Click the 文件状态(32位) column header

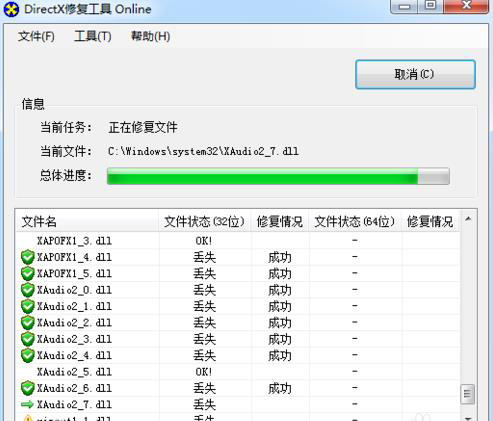tap(204, 221)
